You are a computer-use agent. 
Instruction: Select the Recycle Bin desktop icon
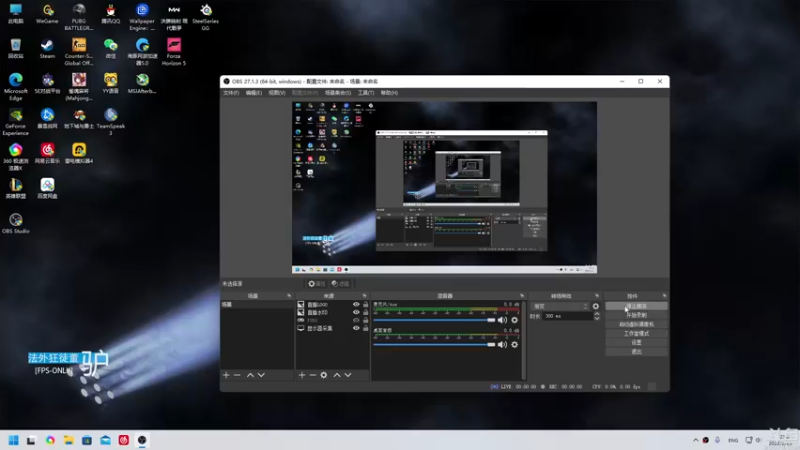[15, 49]
